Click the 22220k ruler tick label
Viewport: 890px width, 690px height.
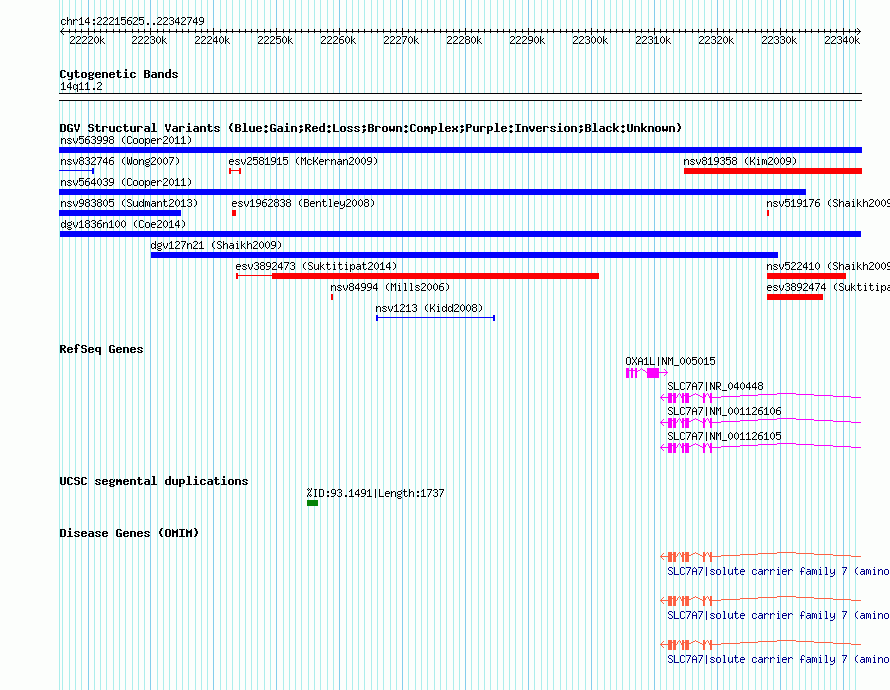[x=87, y=40]
